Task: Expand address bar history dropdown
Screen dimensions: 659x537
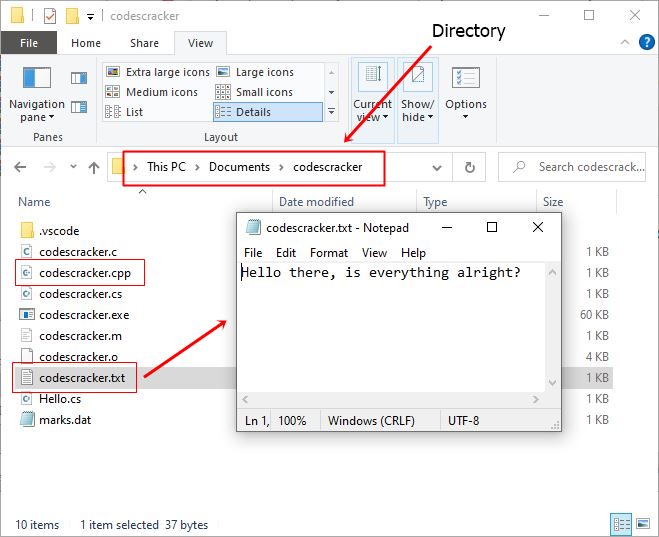Action: [x=437, y=168]
